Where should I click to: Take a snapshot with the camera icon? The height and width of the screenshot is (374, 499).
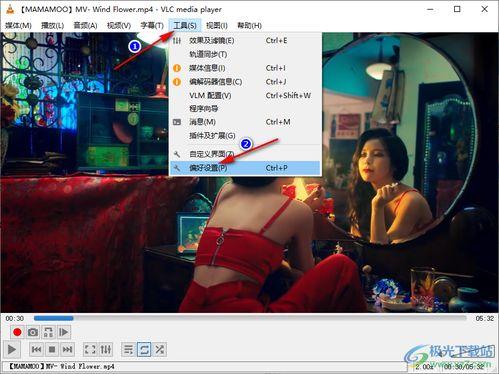pos(33,332)
